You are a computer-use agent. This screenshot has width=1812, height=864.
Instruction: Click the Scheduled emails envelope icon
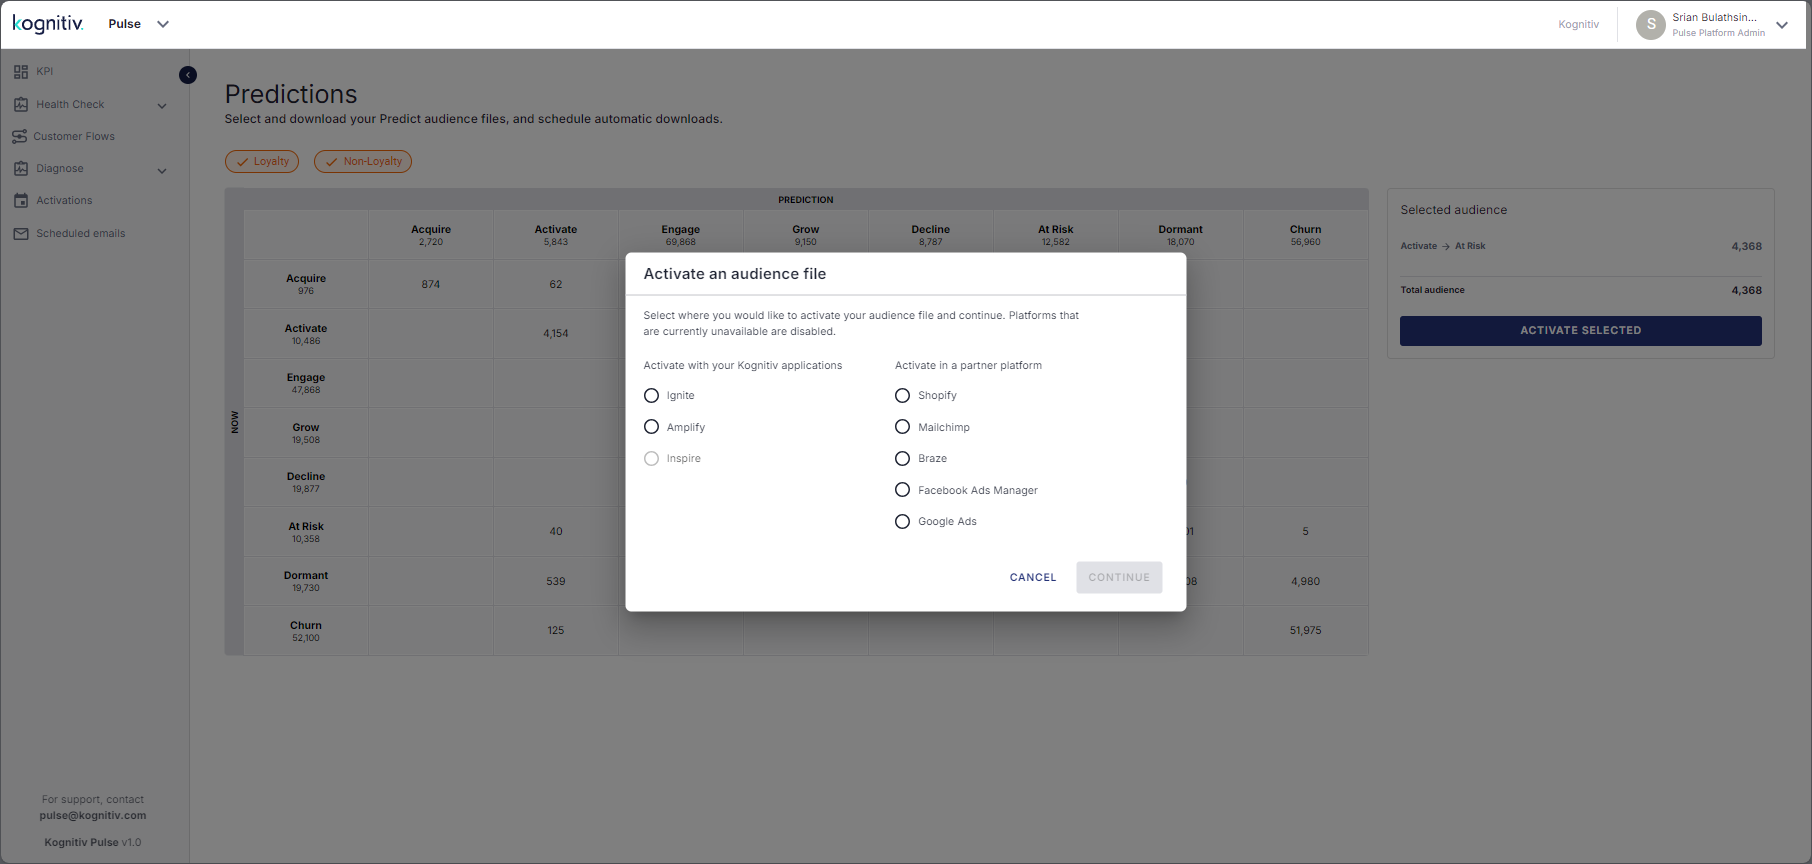(x=20, y=233)
